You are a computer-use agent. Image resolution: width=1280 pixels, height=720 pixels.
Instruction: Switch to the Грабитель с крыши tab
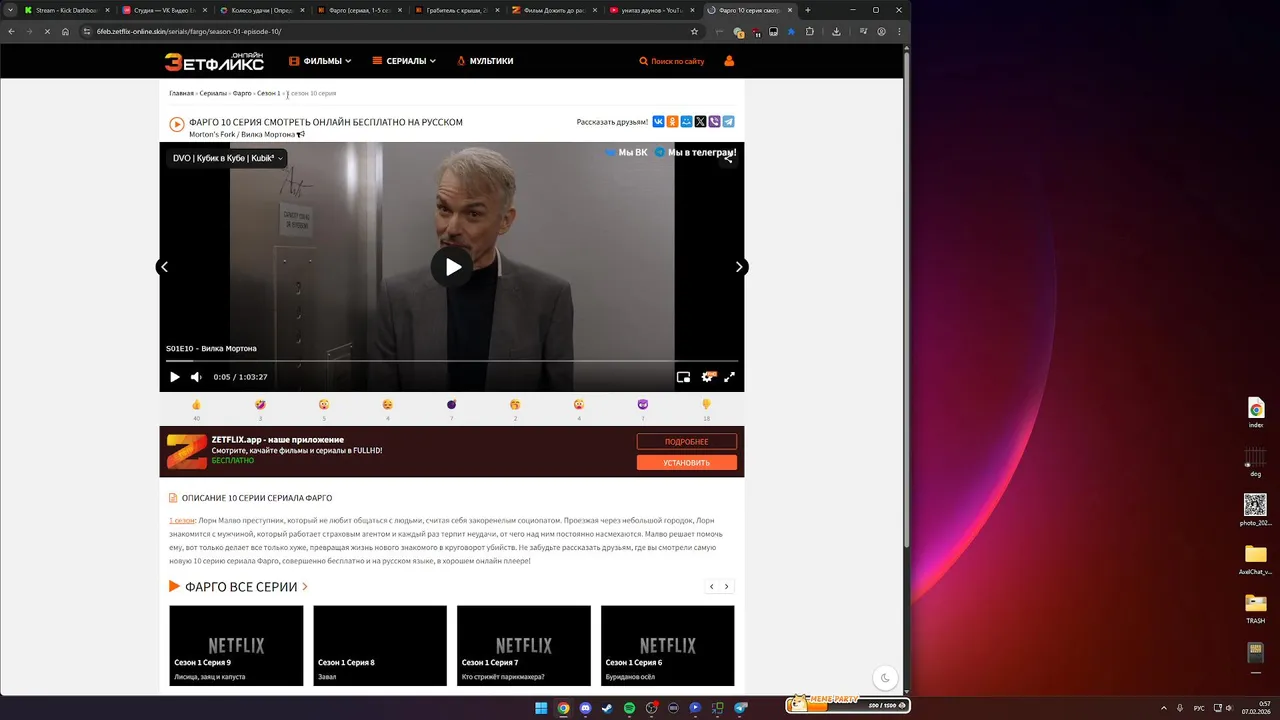coord(455,10)
